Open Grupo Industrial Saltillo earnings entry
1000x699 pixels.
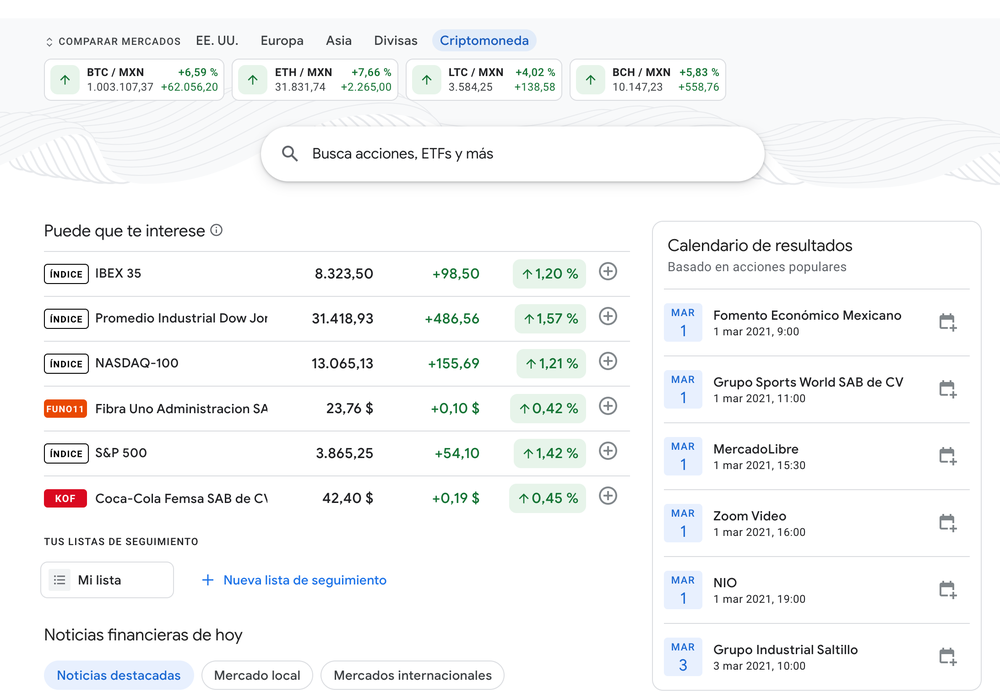tap(816, 656)
